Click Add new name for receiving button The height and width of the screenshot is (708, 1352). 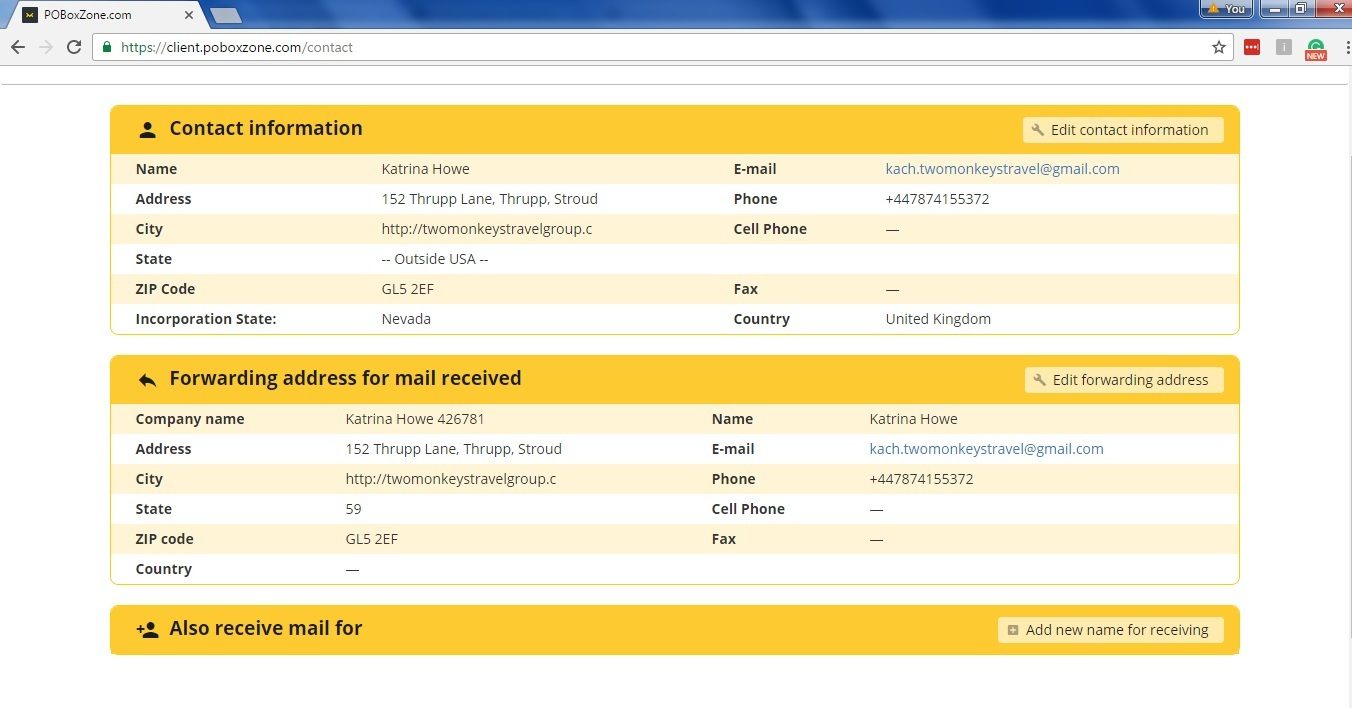(x=1111, y=630)
